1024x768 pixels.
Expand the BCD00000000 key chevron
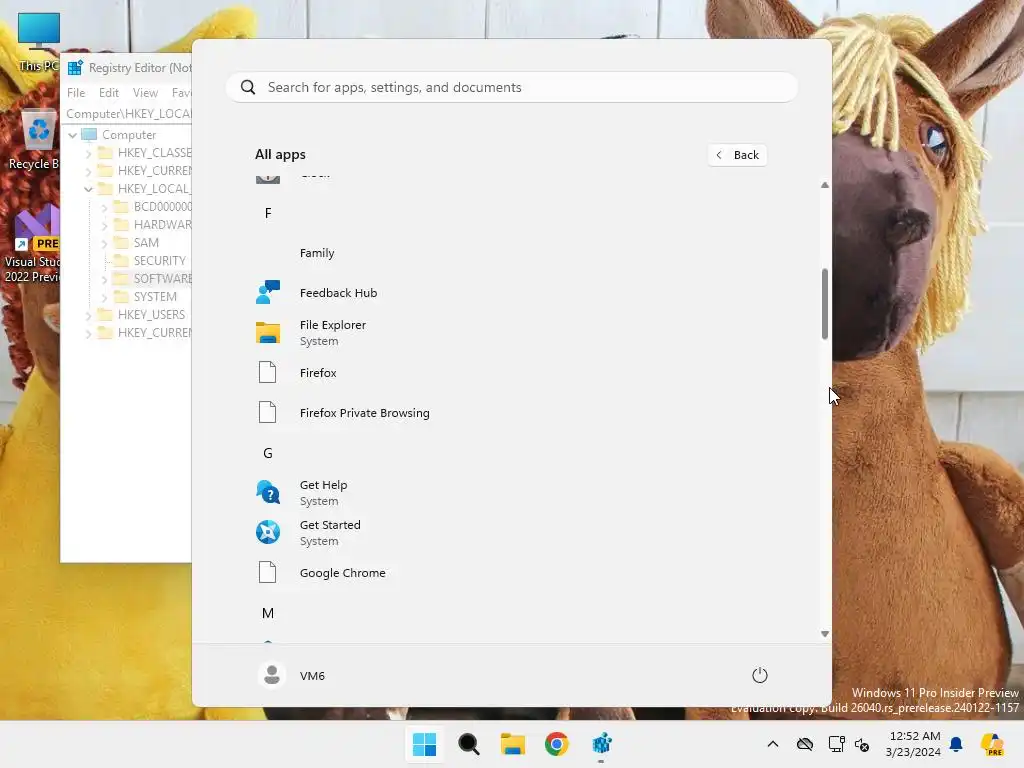[104, 207]
